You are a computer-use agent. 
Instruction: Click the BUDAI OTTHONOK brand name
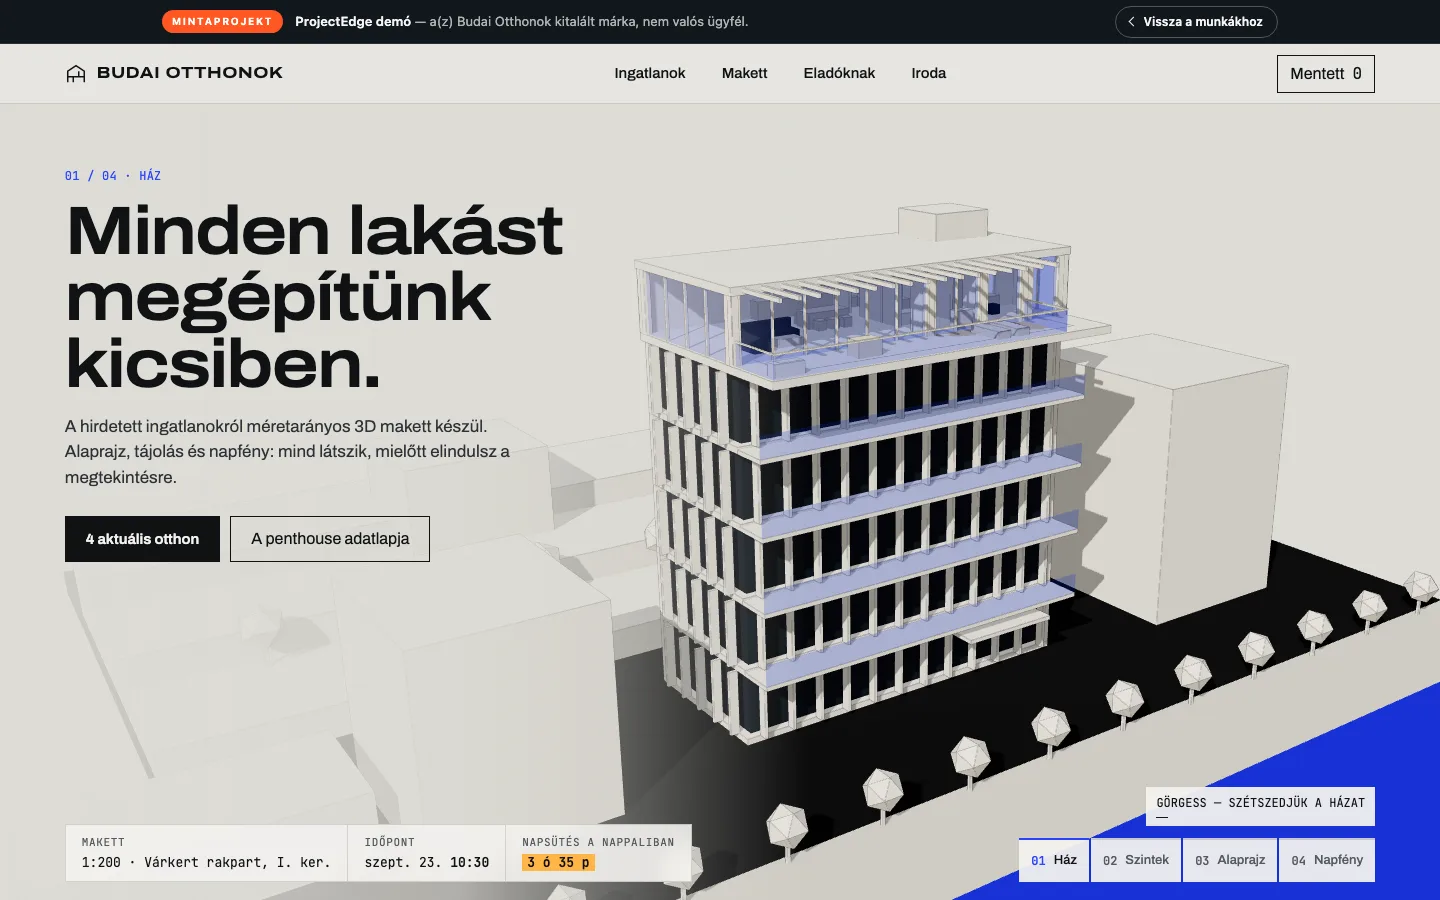(190, 73)
